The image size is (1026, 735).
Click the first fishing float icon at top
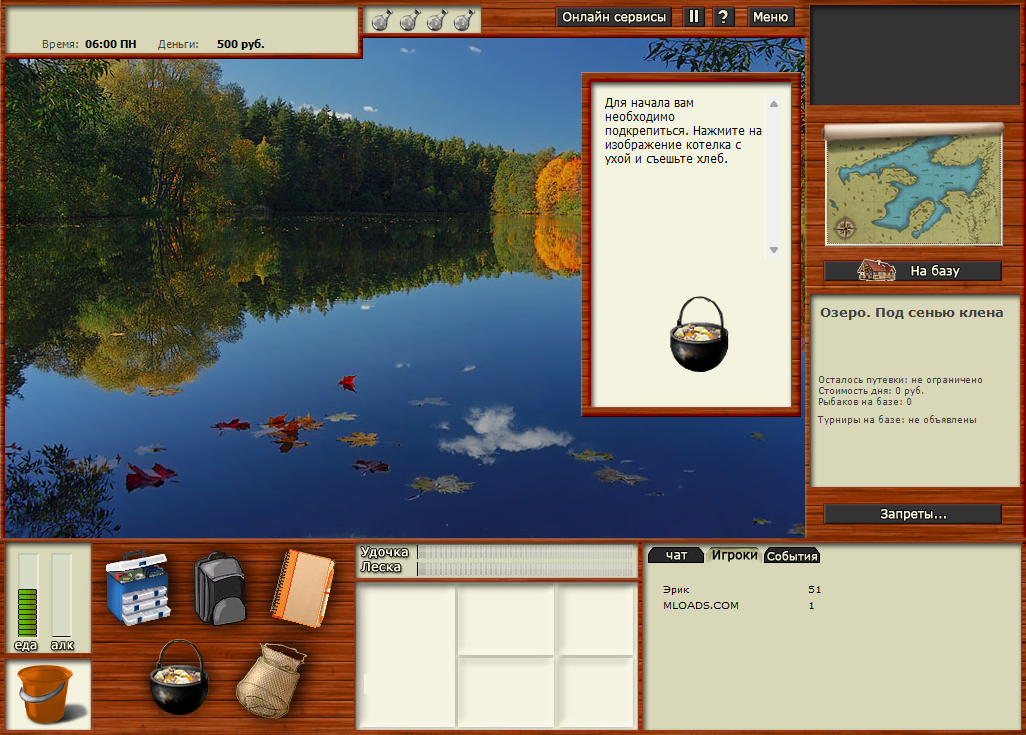381,20
